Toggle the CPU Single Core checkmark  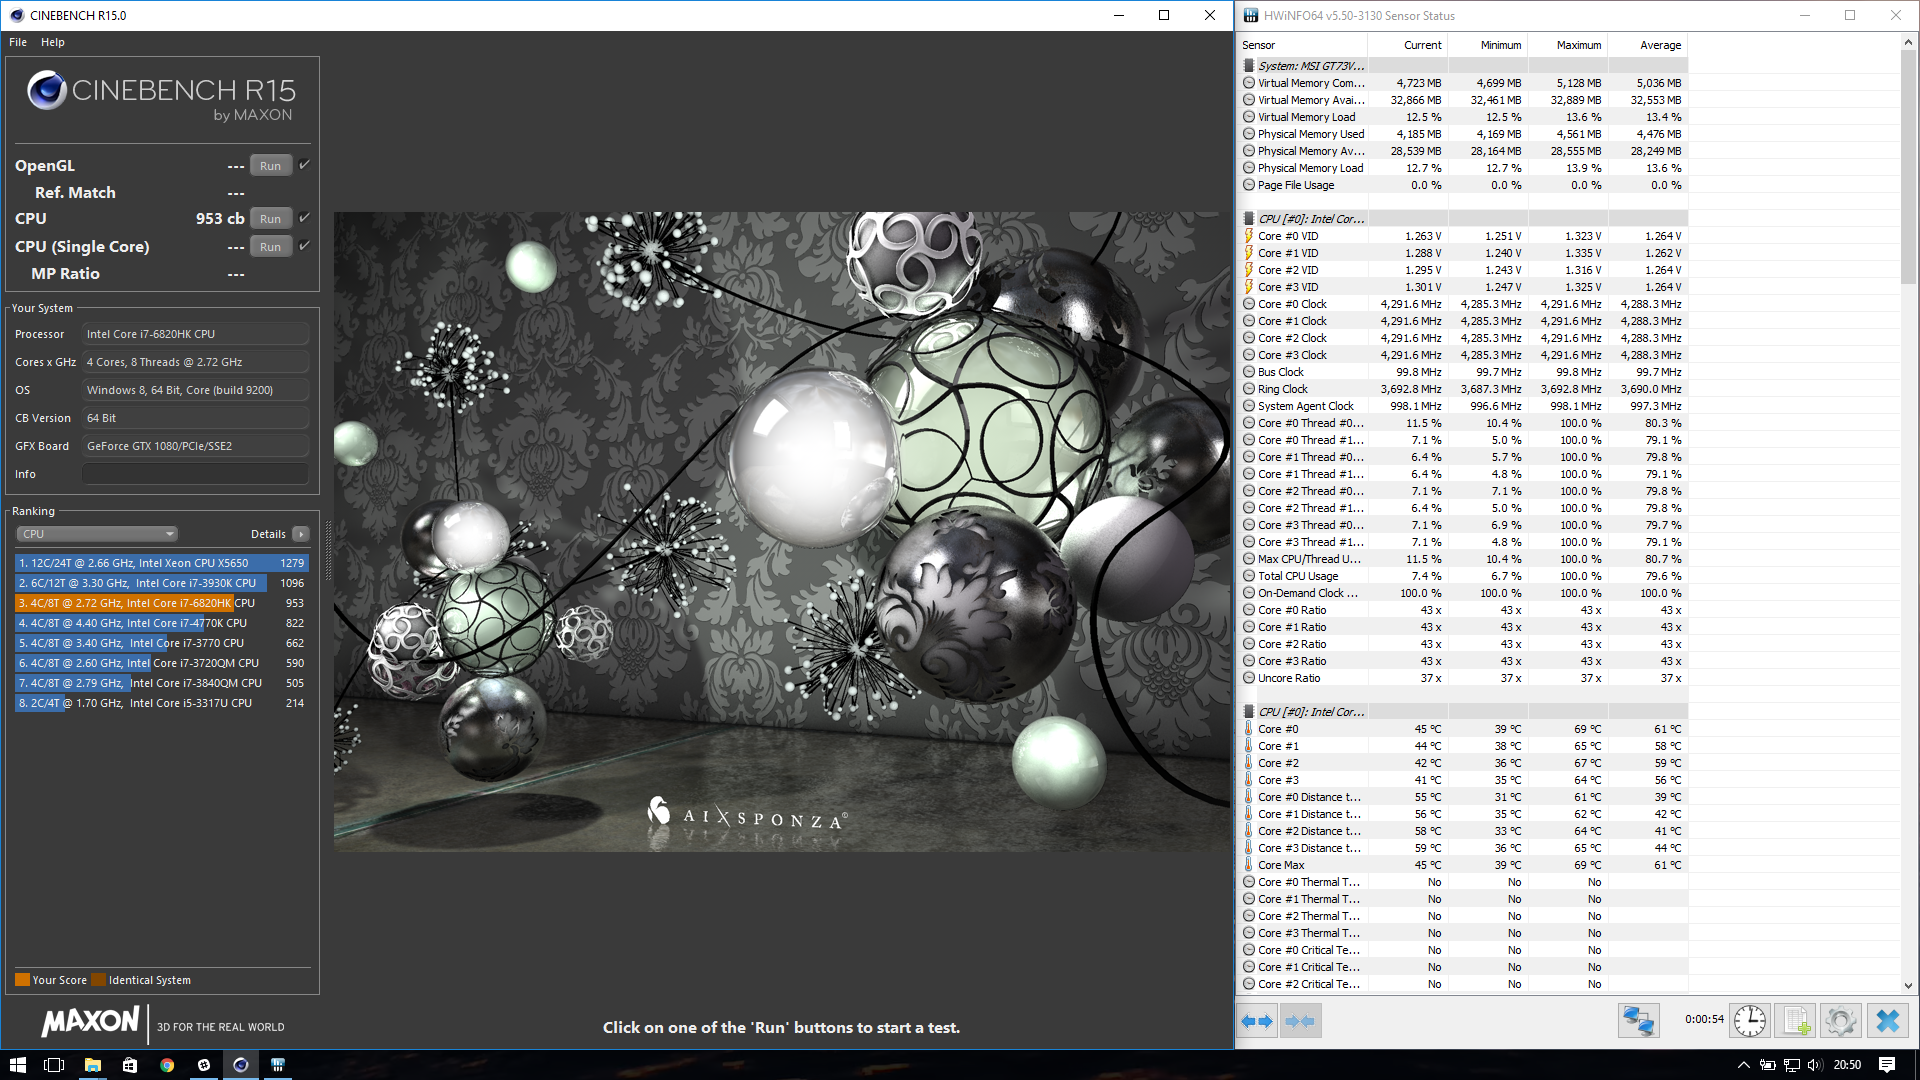pos(304,246)
